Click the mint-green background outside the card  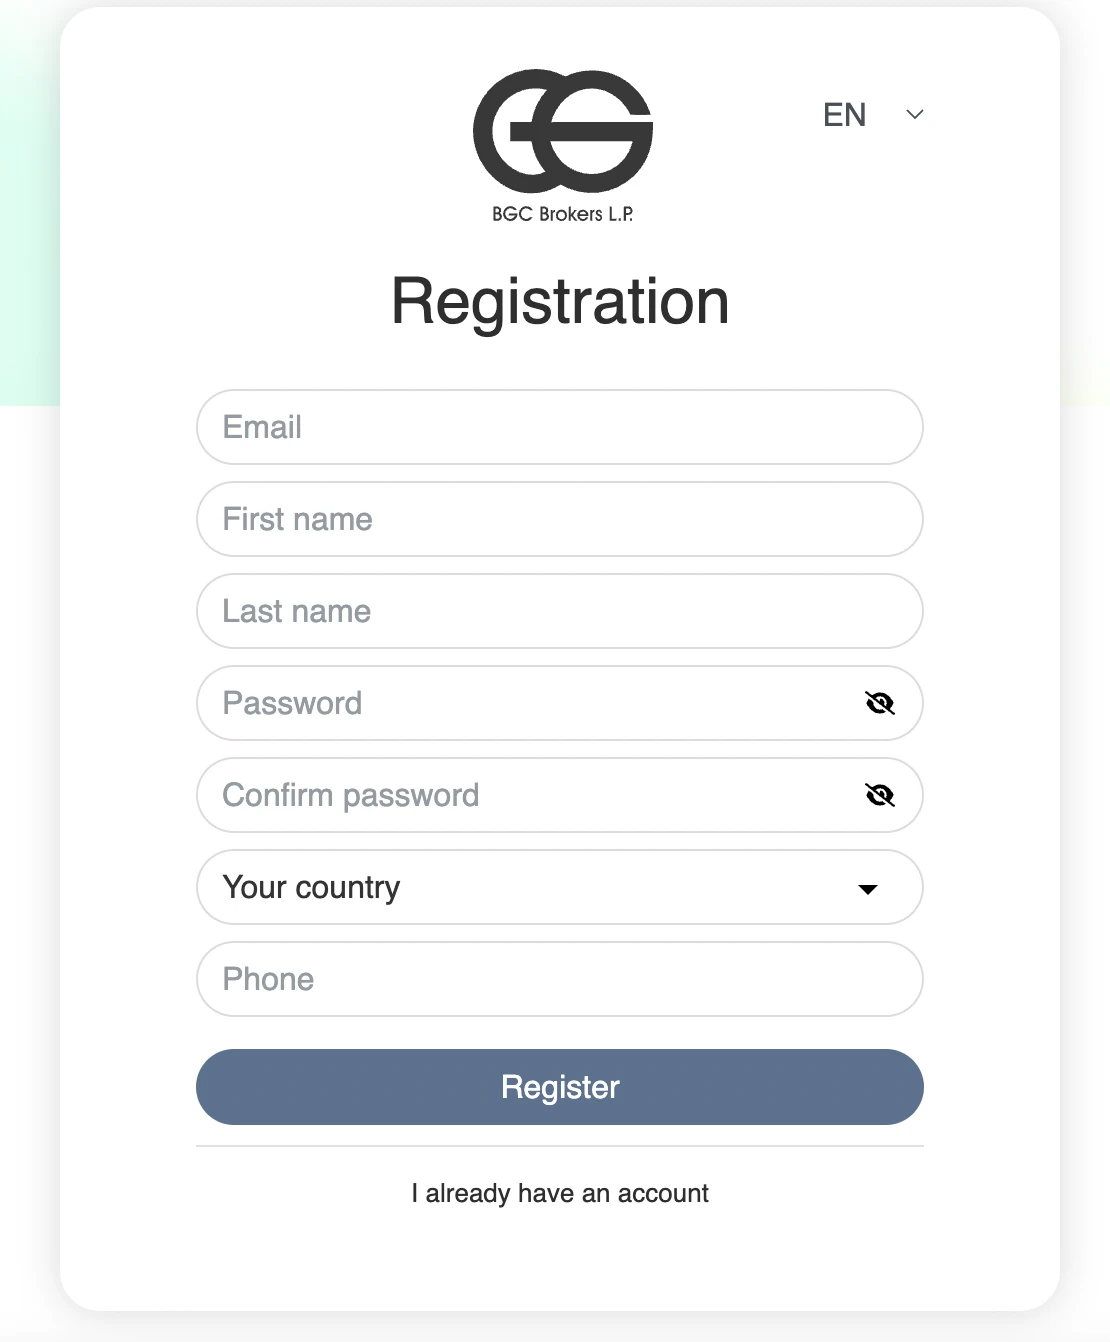coord(28,200)
